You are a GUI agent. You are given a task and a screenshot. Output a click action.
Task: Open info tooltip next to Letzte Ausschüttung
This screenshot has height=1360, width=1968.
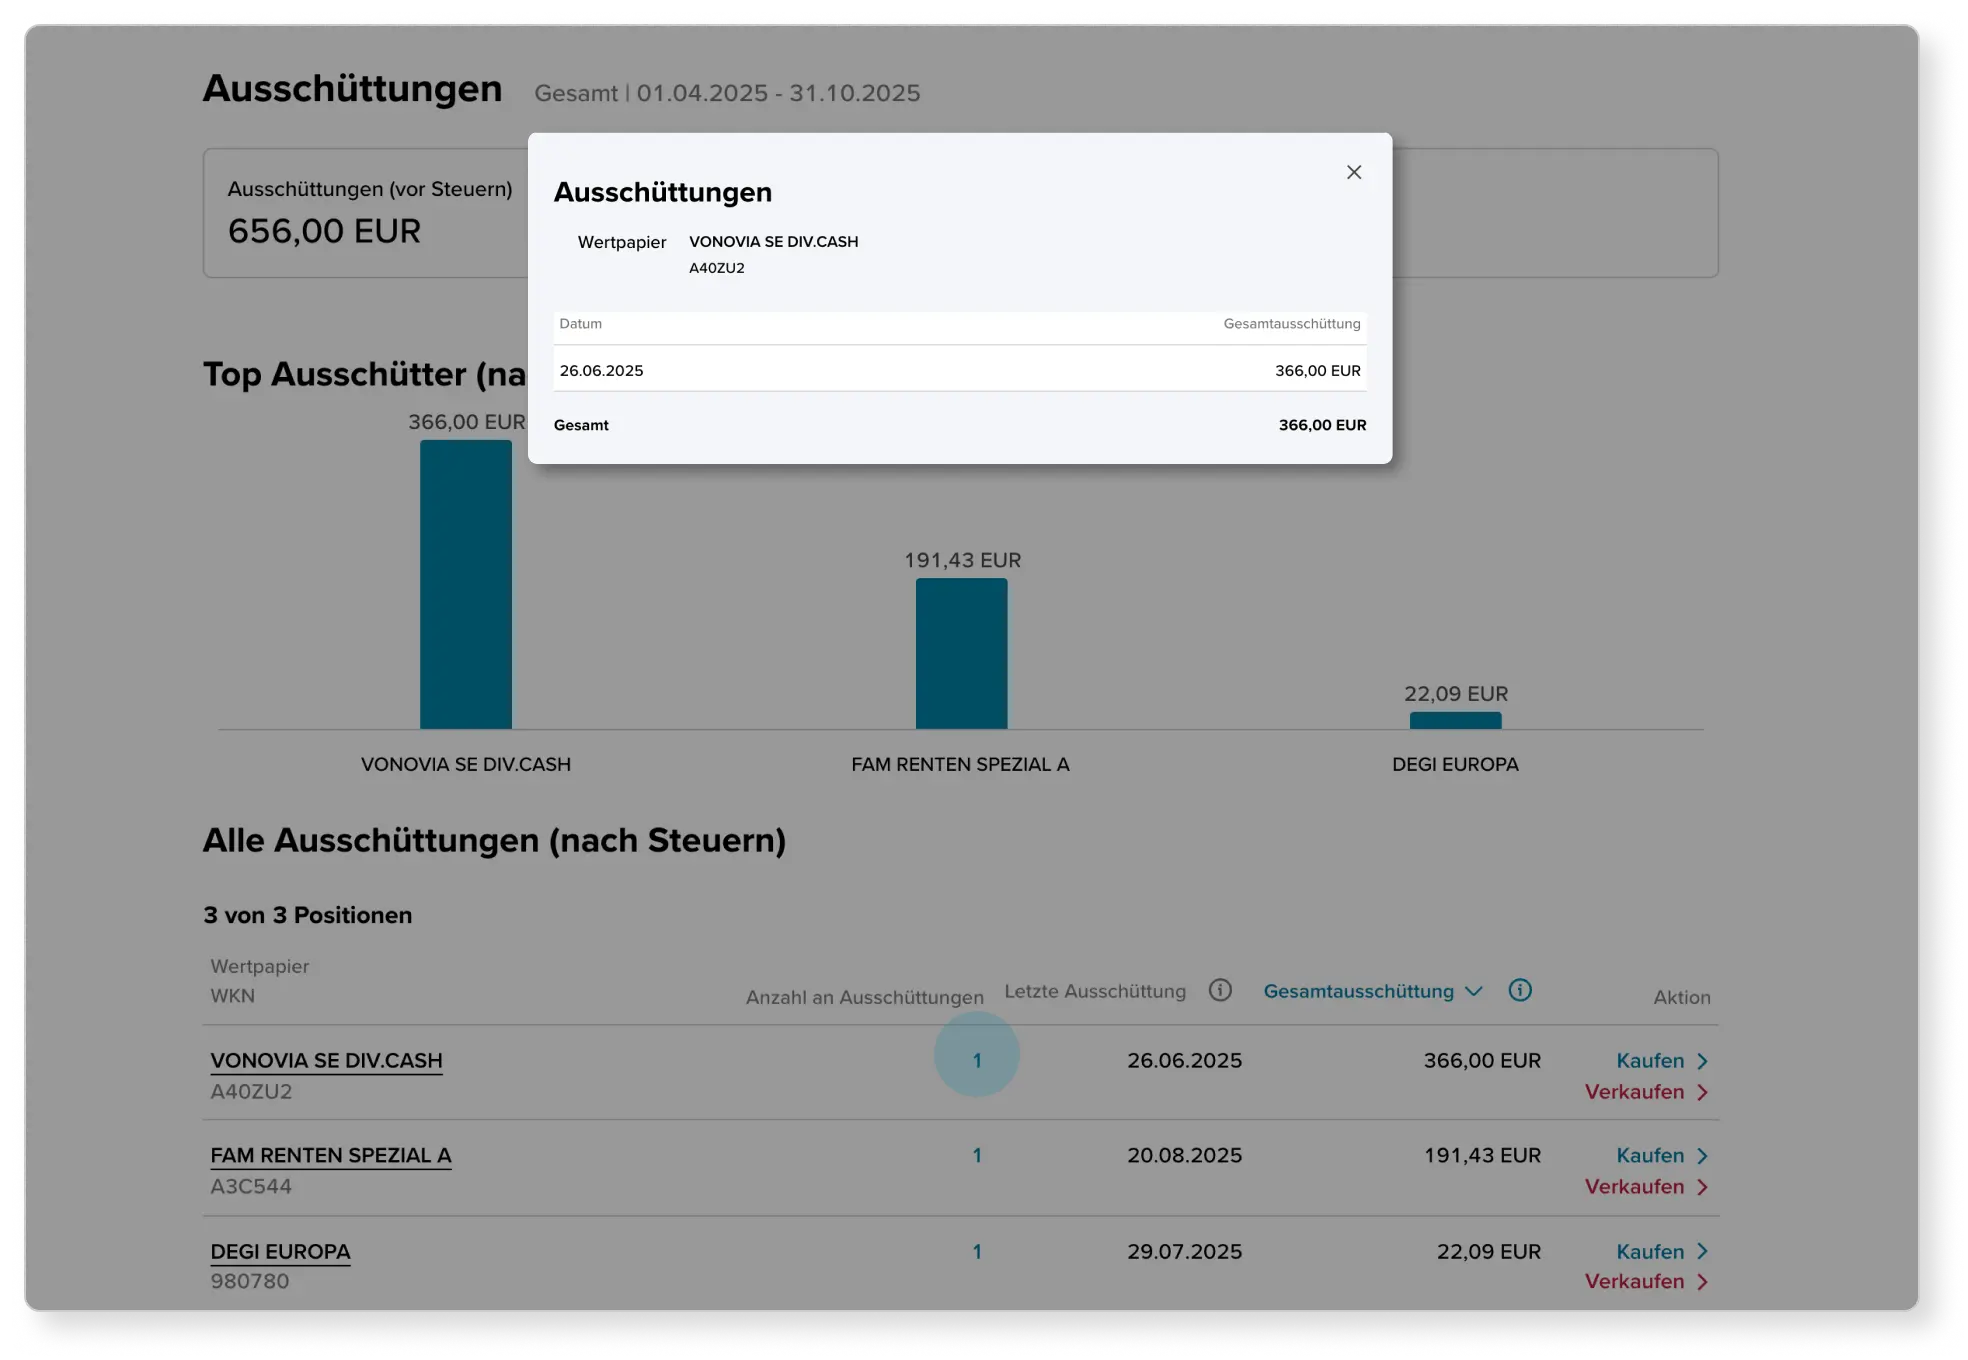[x=1221, y=990]
